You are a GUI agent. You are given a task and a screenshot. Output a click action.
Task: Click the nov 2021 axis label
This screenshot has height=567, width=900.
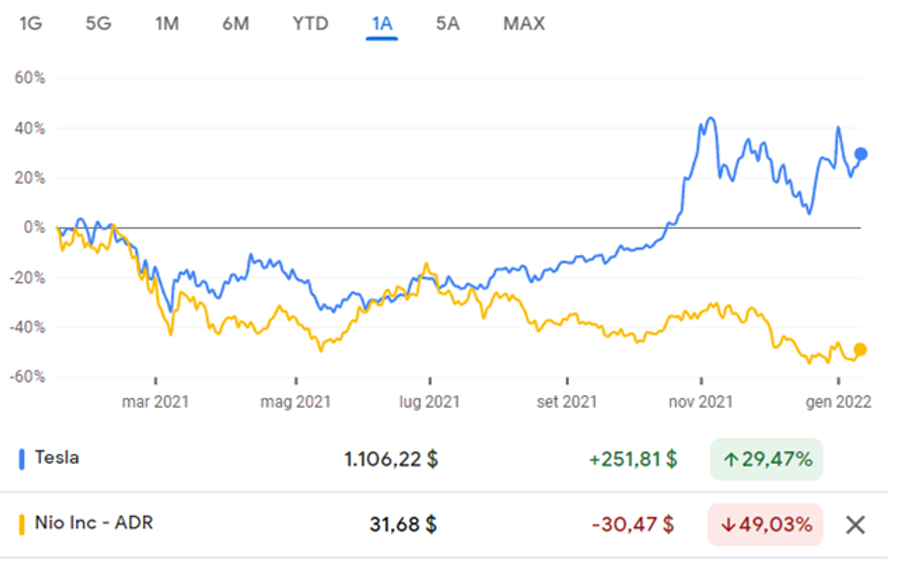(700, 402)
